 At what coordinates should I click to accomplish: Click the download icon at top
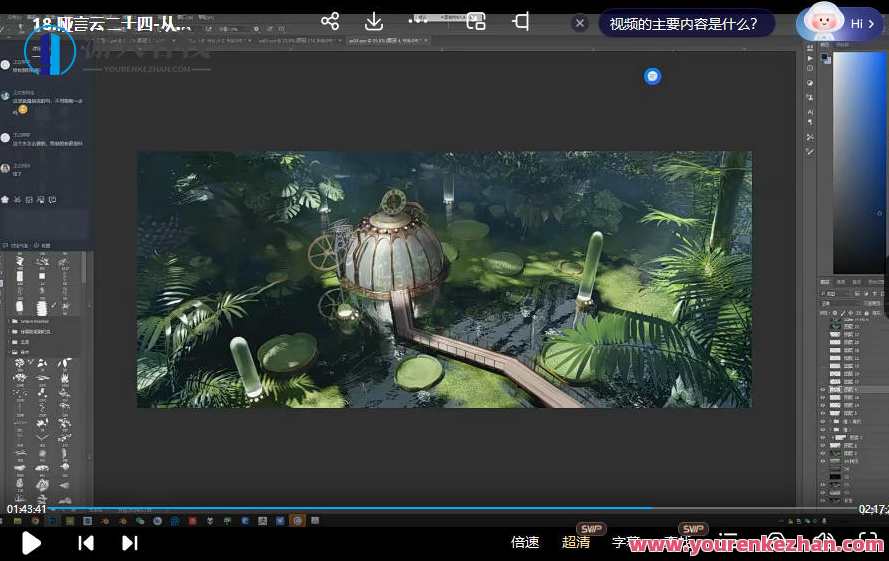373,21
